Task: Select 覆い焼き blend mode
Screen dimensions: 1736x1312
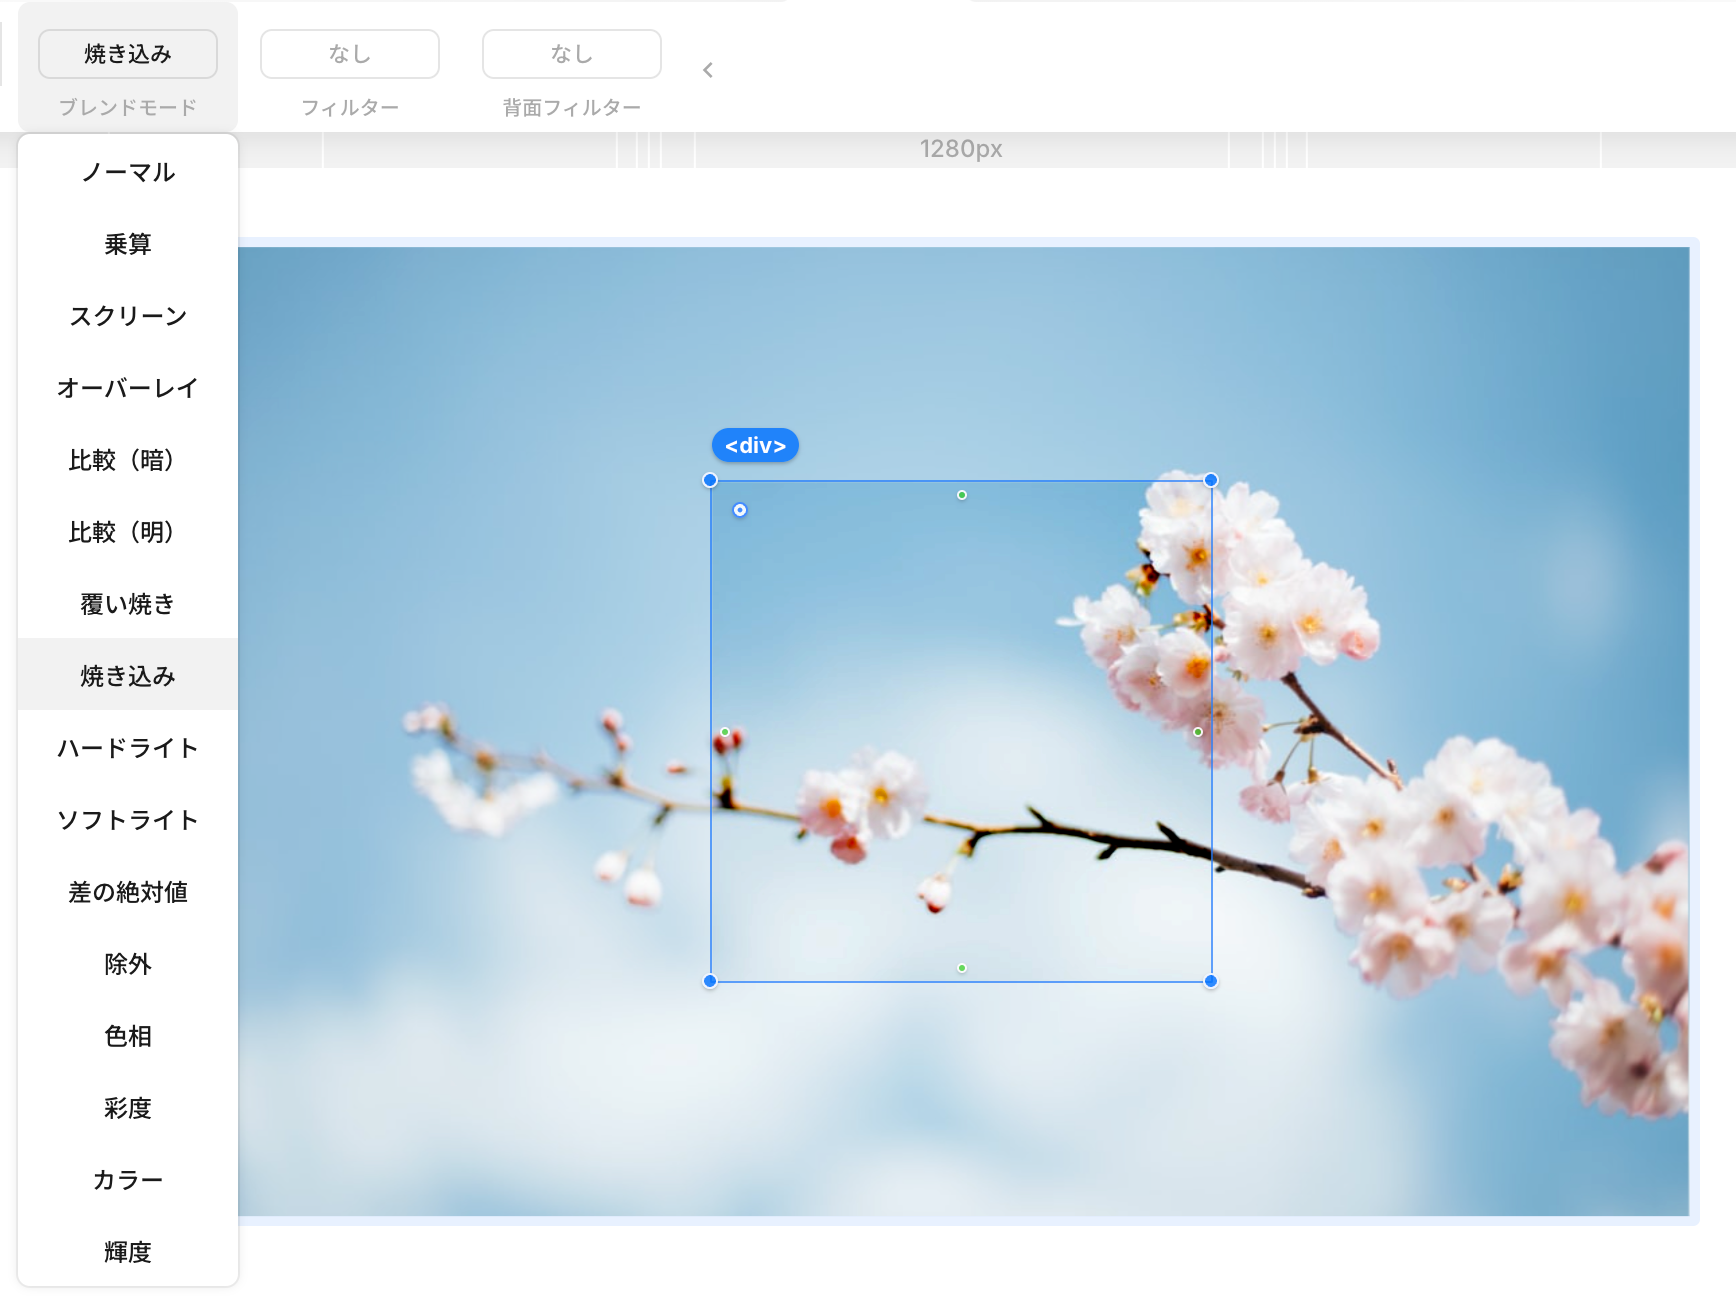Action: [128, 605]
